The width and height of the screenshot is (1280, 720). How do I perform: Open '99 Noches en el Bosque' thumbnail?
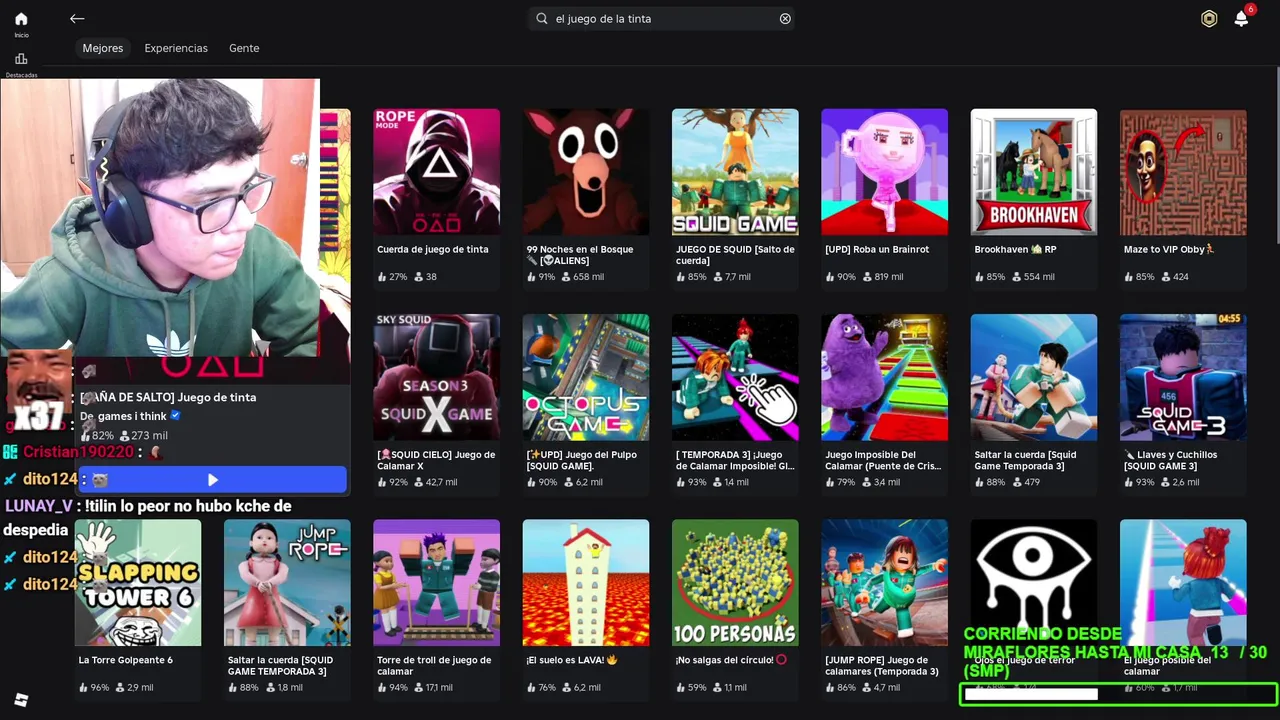point(586,172)
